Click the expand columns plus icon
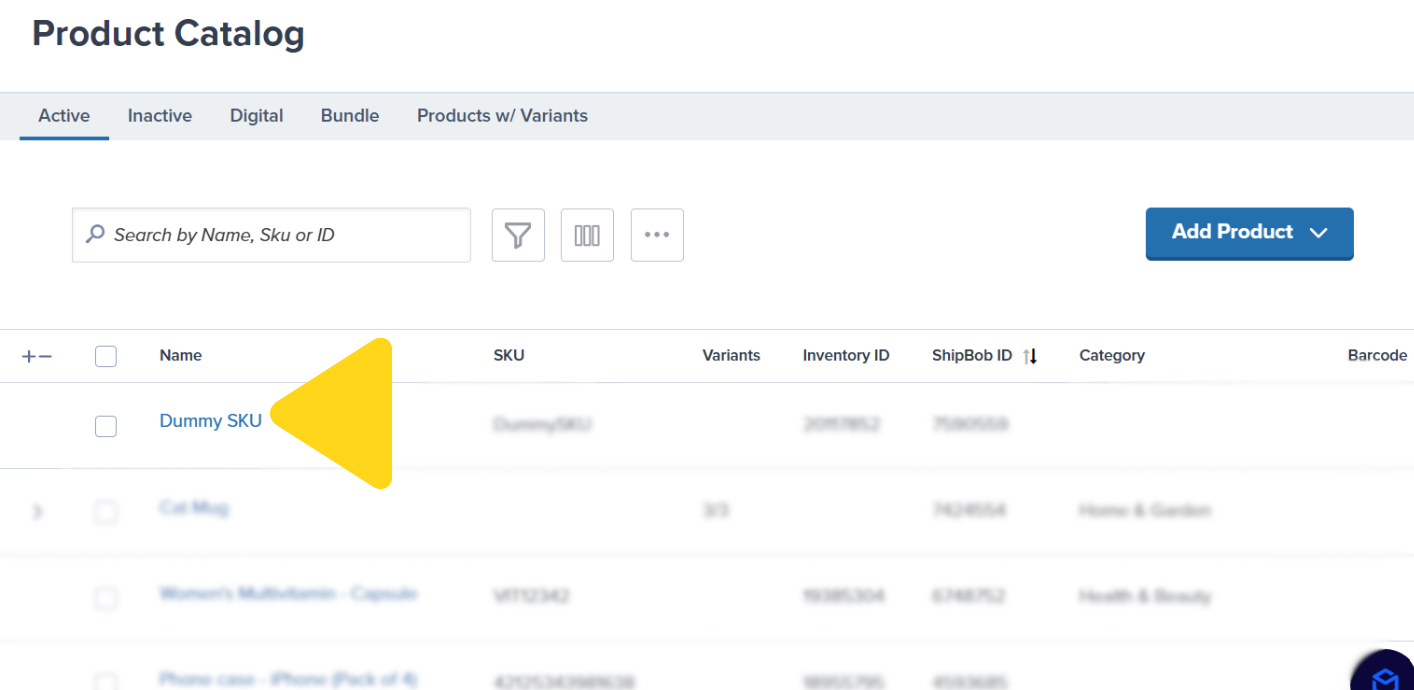The height and width of the screenshot is (690, 1414). coord(31,355)
